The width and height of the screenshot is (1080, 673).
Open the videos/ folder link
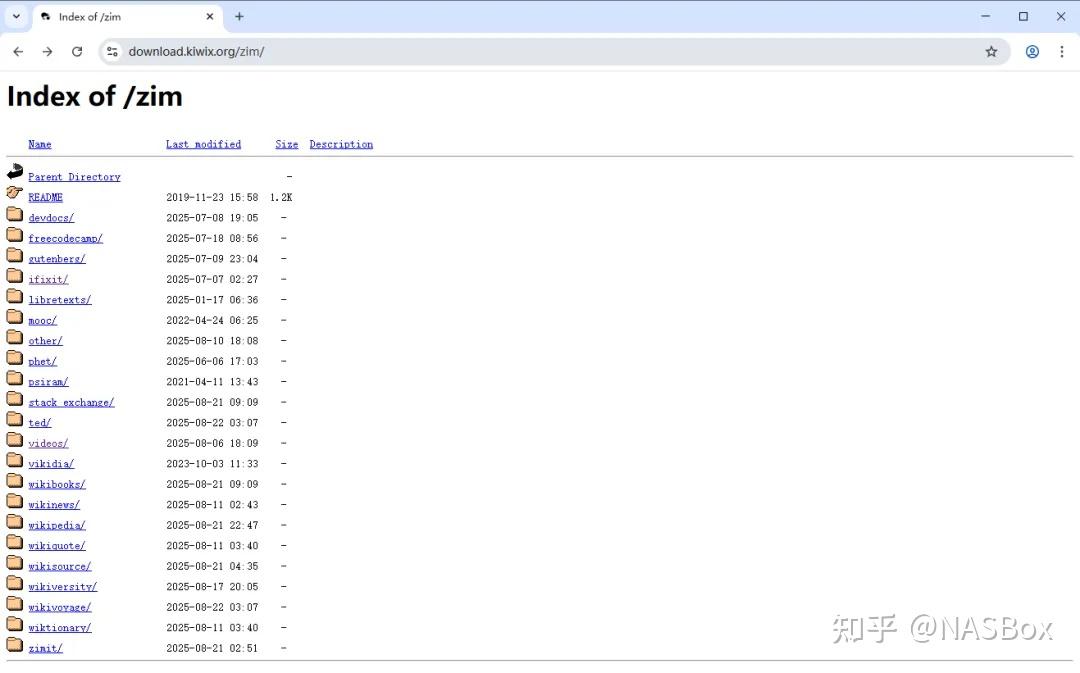pos(48,444)
